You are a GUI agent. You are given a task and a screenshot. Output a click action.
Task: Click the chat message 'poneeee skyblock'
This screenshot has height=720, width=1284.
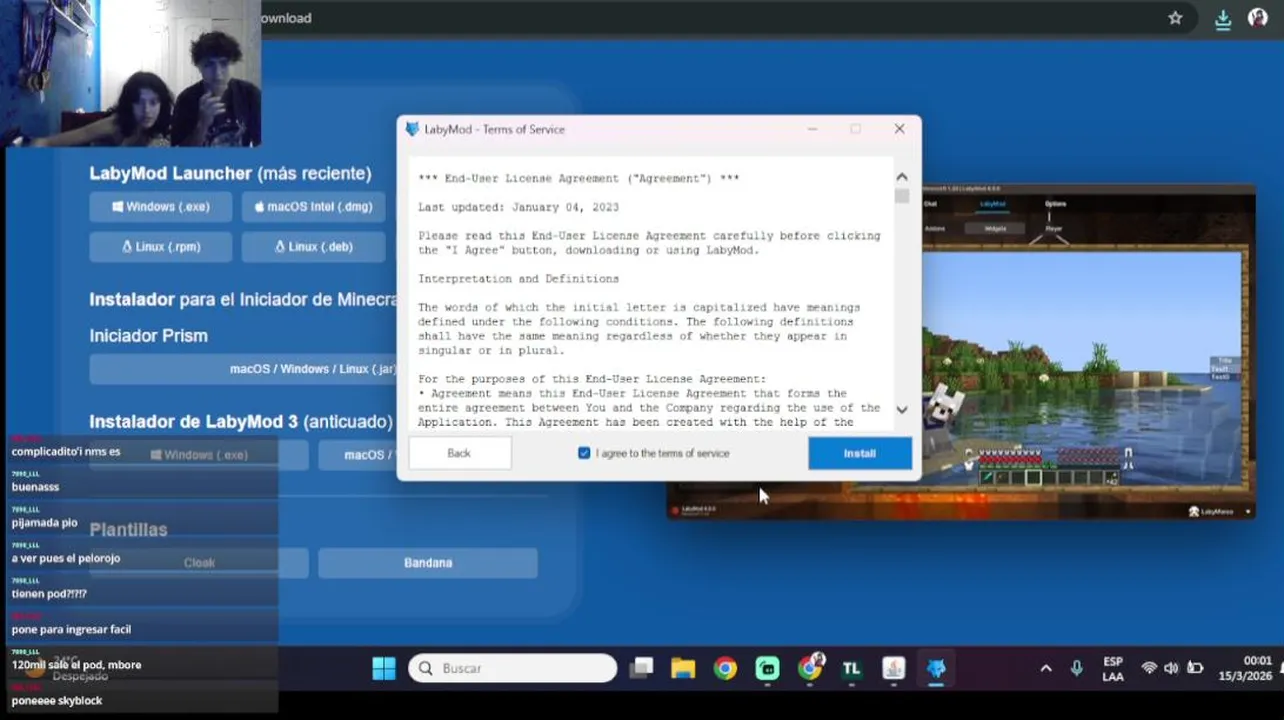57,701
